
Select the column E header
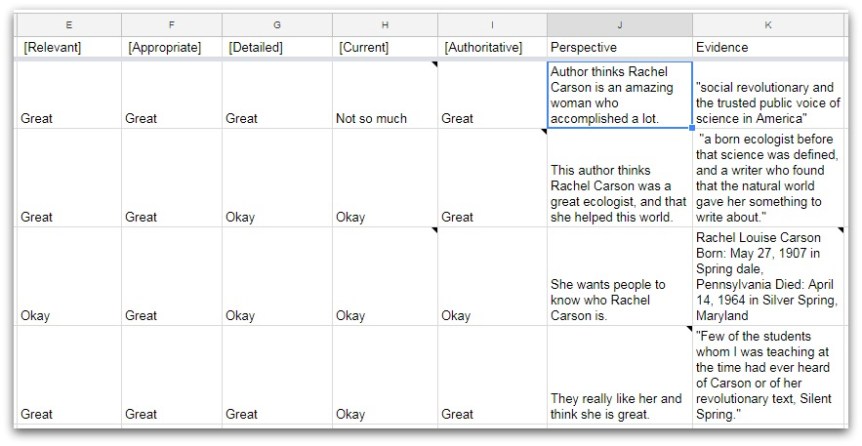(x=68, y=25)
